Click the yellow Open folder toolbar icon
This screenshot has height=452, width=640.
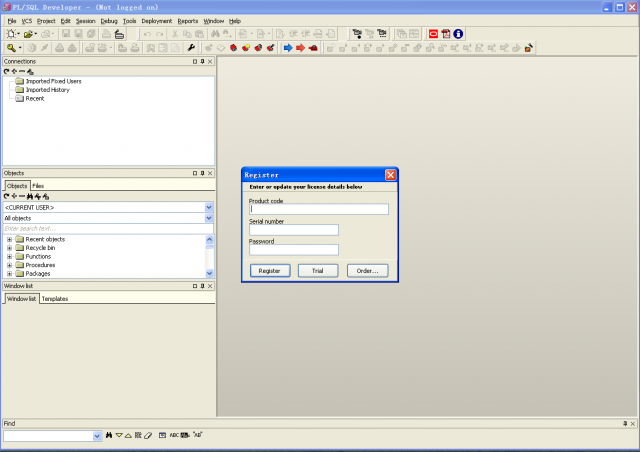point(29,34)
